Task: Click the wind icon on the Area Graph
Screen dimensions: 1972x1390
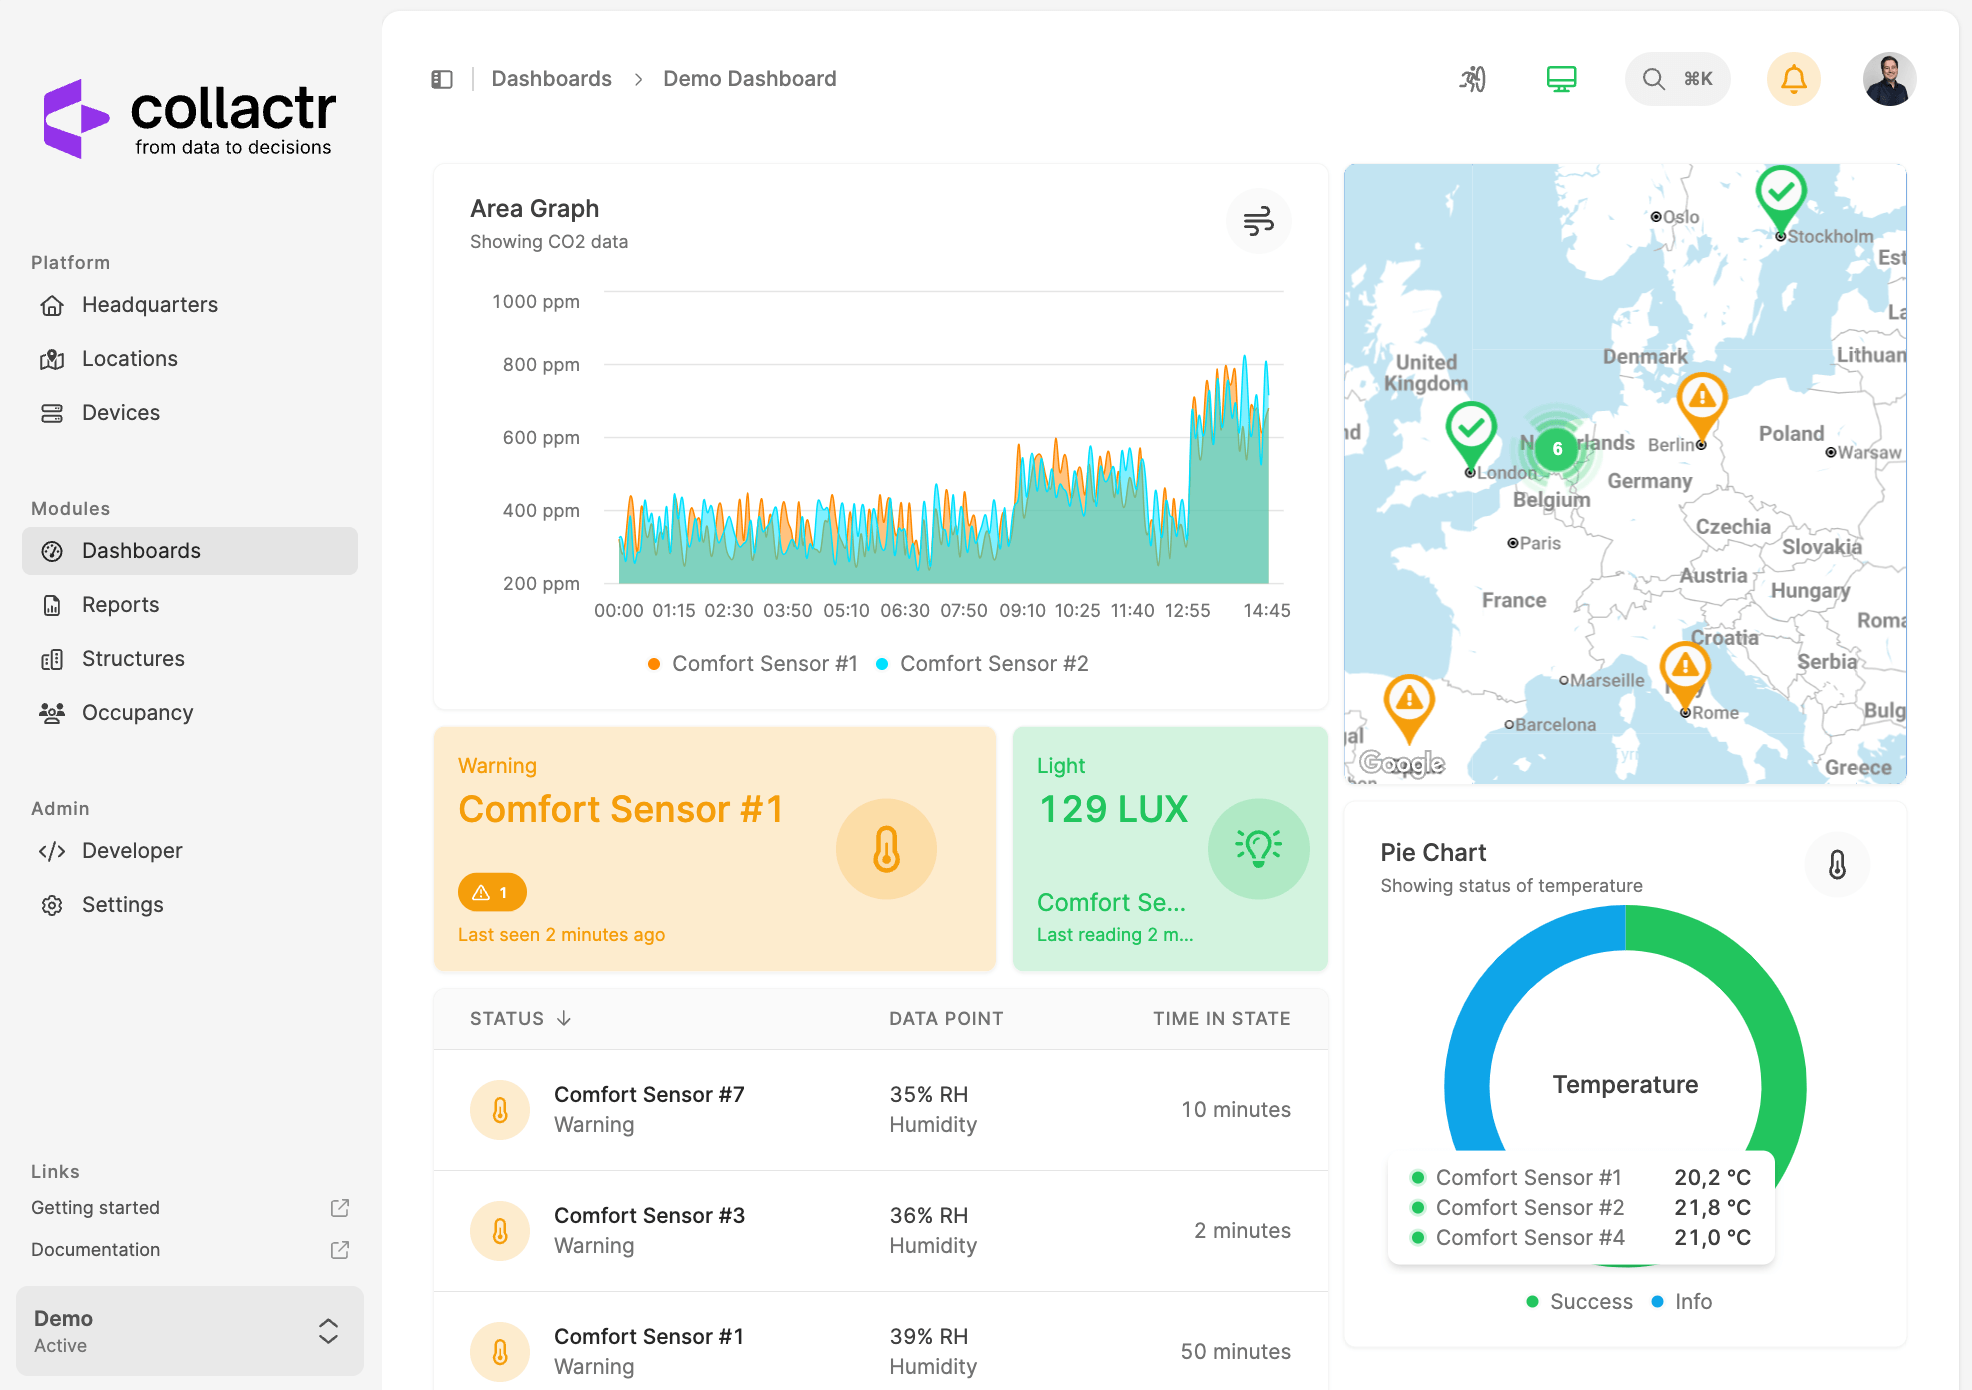Action: (x=1258, y=221)
